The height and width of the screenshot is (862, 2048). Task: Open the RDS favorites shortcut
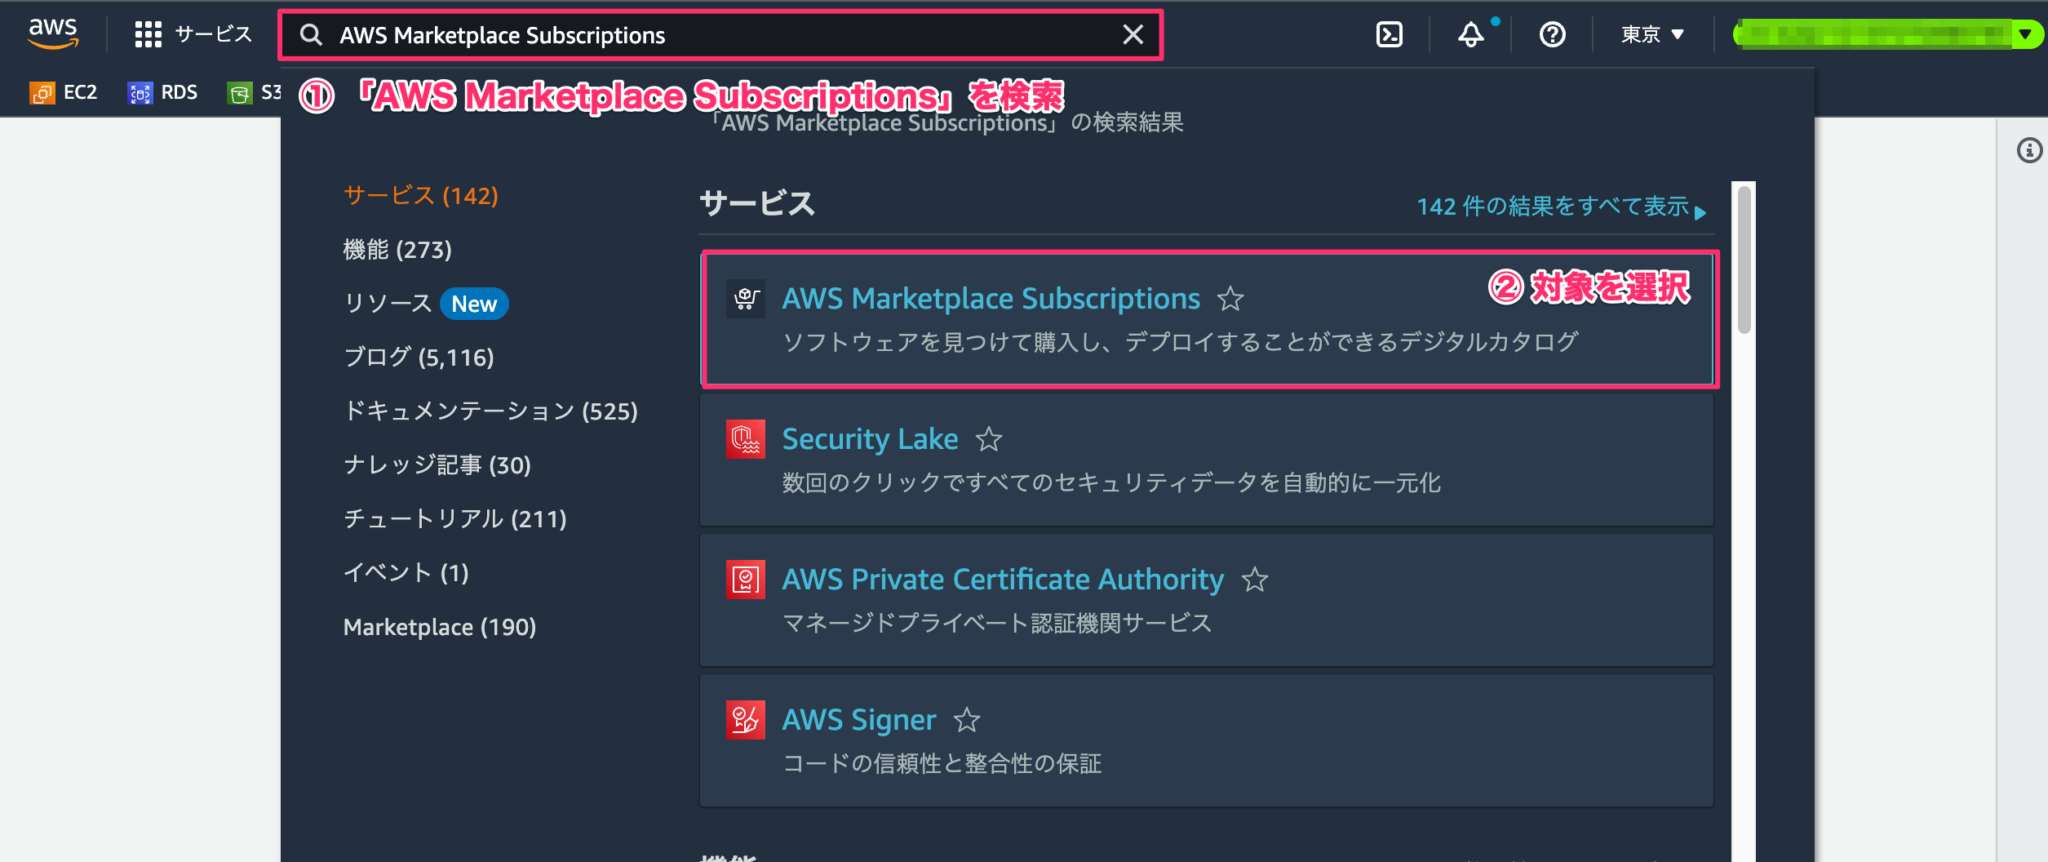pos(162,91)
